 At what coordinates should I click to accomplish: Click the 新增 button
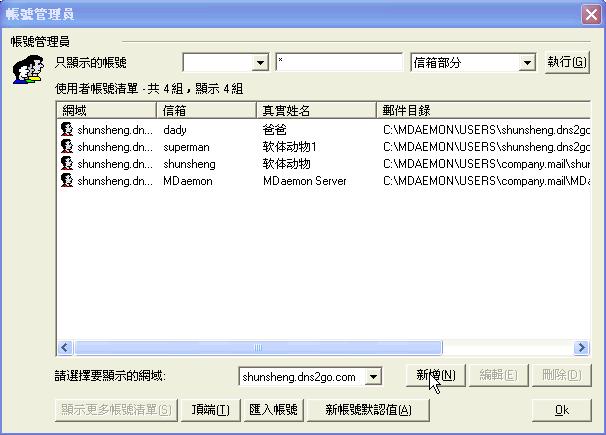(436, 376)
